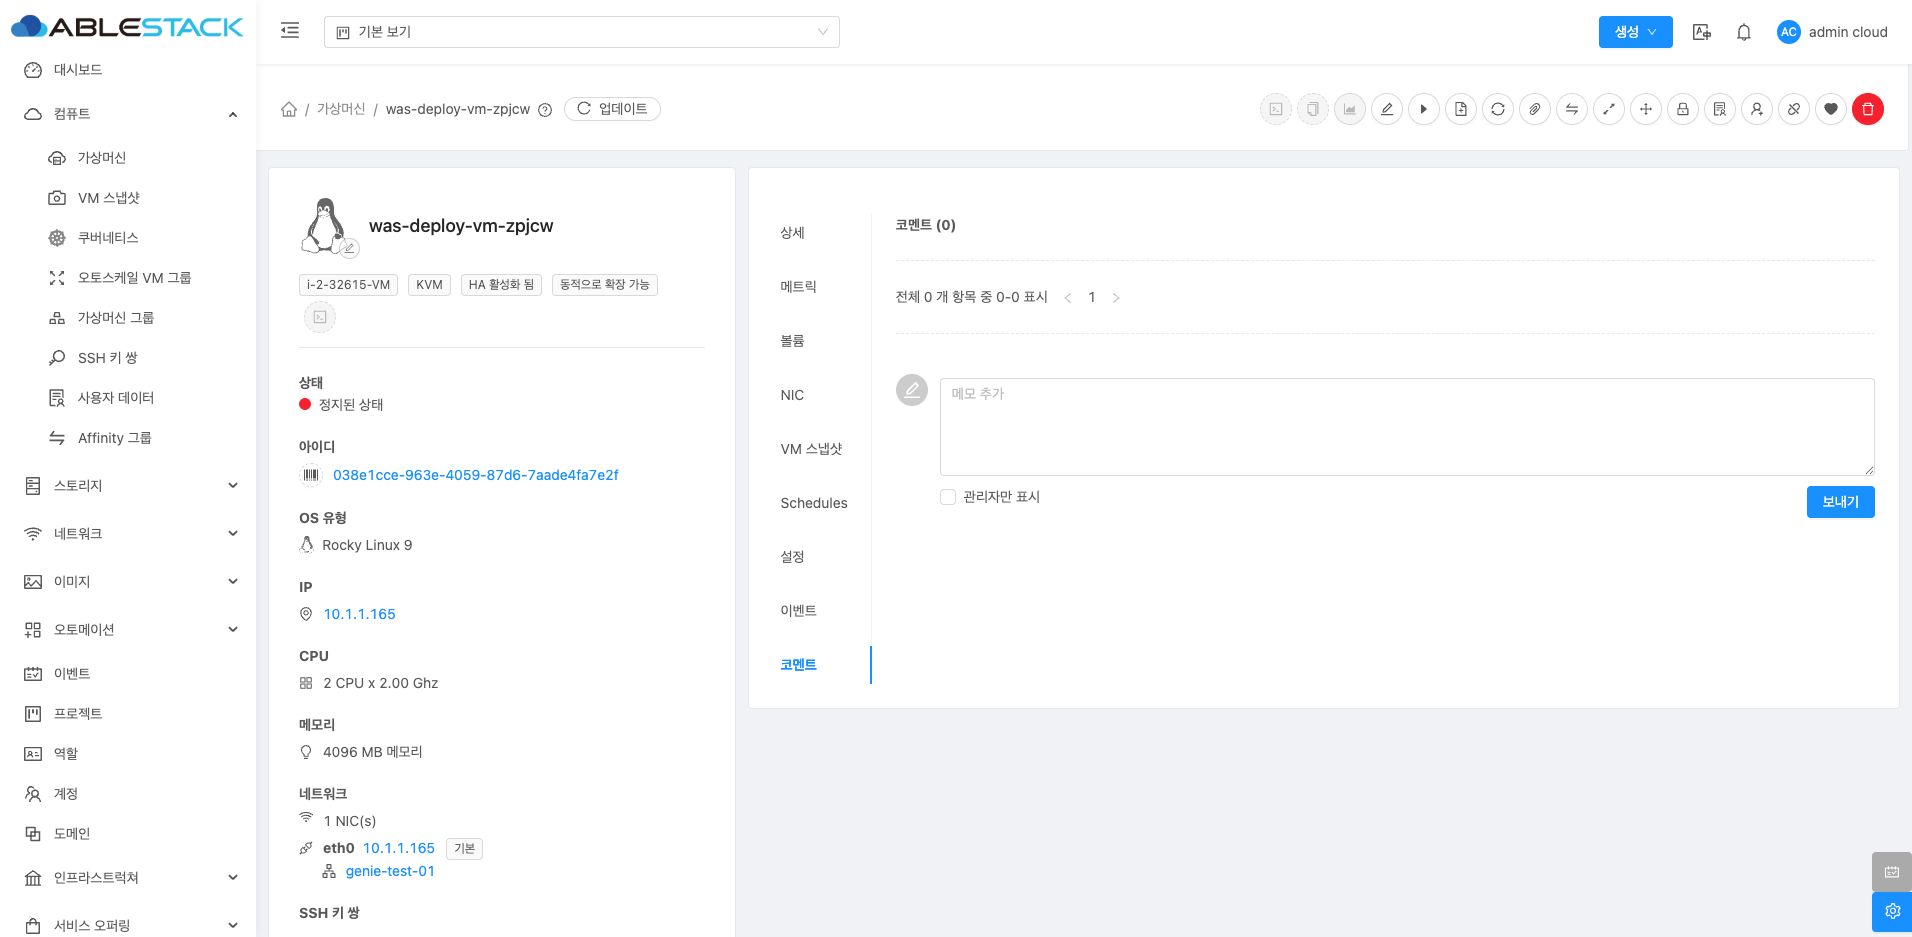The width and height of the screenshot is (1912, 937).
Task: Click the heart icon in the toolbar
Action: (1830, 109)
